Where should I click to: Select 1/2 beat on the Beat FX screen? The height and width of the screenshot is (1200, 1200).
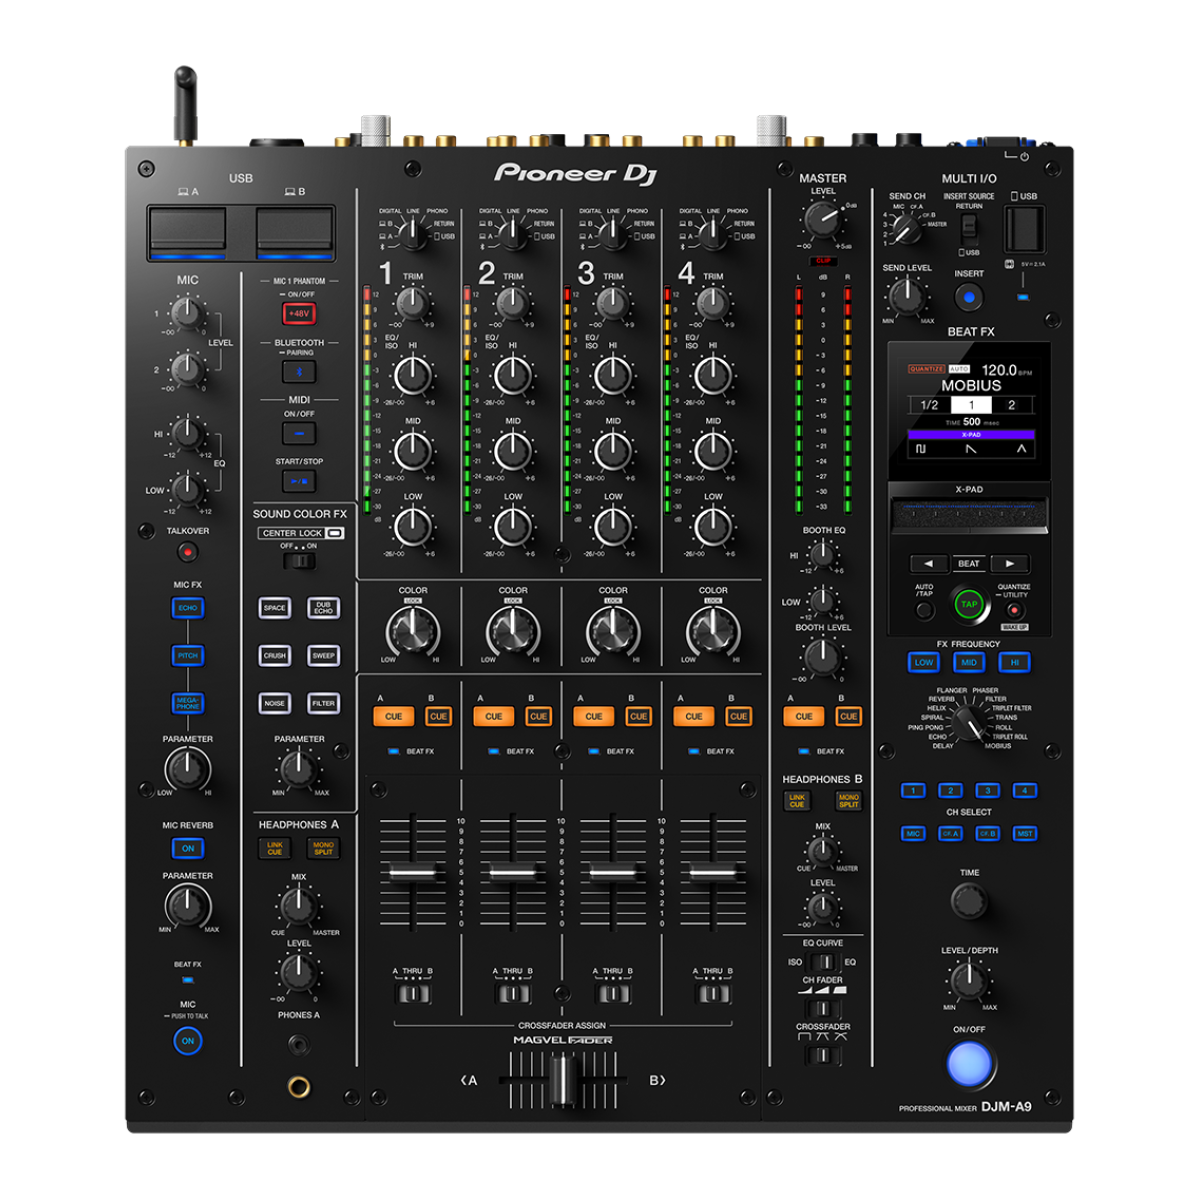click(x=929, y=405)
